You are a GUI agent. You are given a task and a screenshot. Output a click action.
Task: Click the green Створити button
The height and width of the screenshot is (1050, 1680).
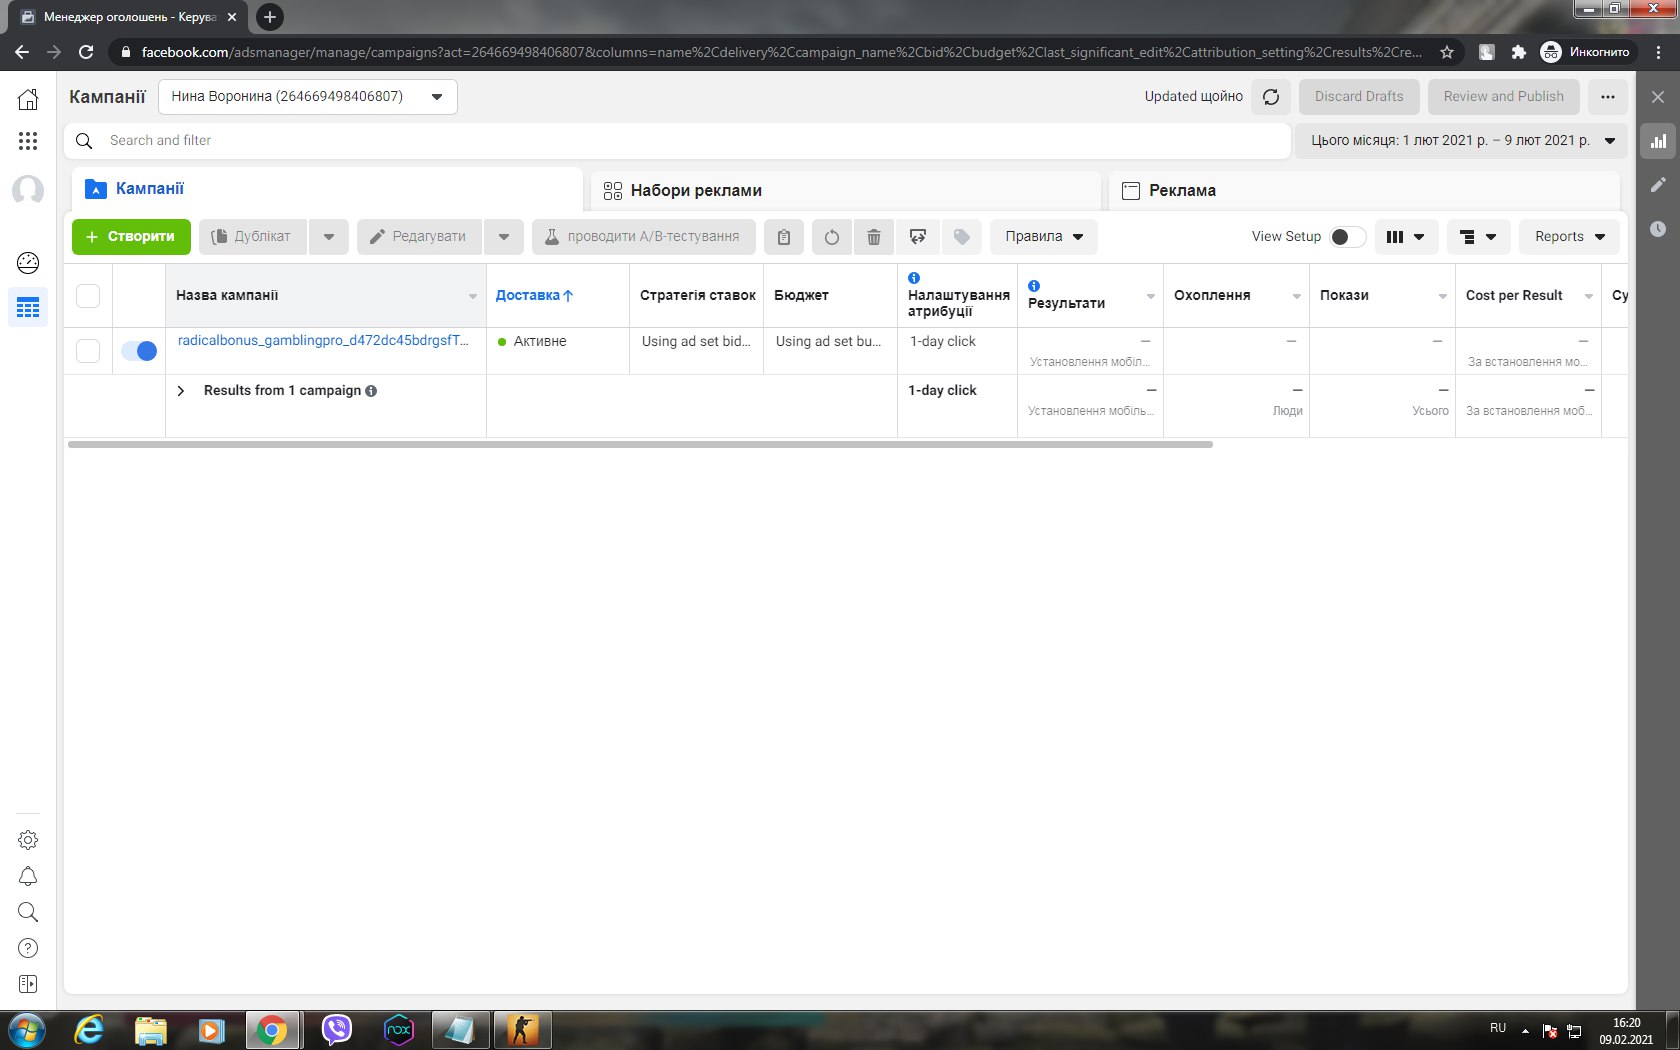coord(131,237)
